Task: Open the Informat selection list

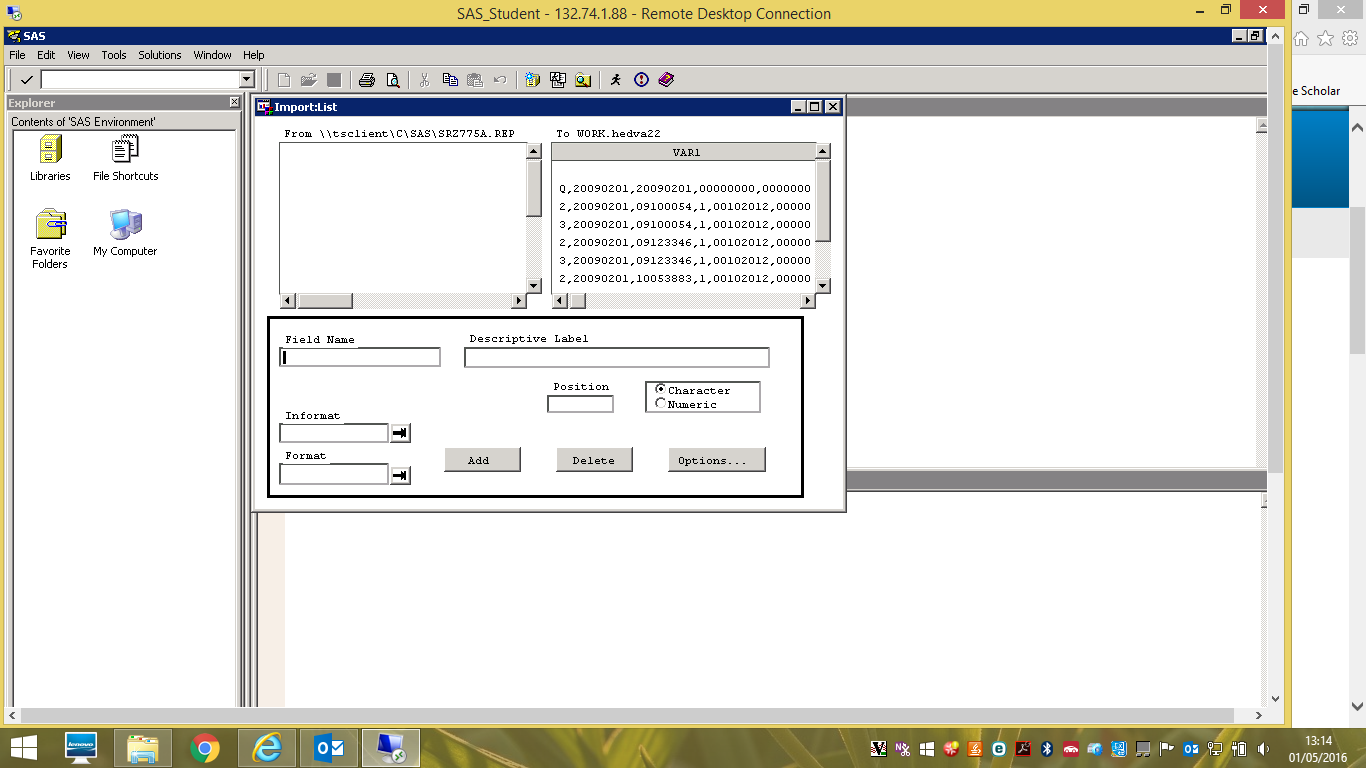Action: (x=401, y=432)
